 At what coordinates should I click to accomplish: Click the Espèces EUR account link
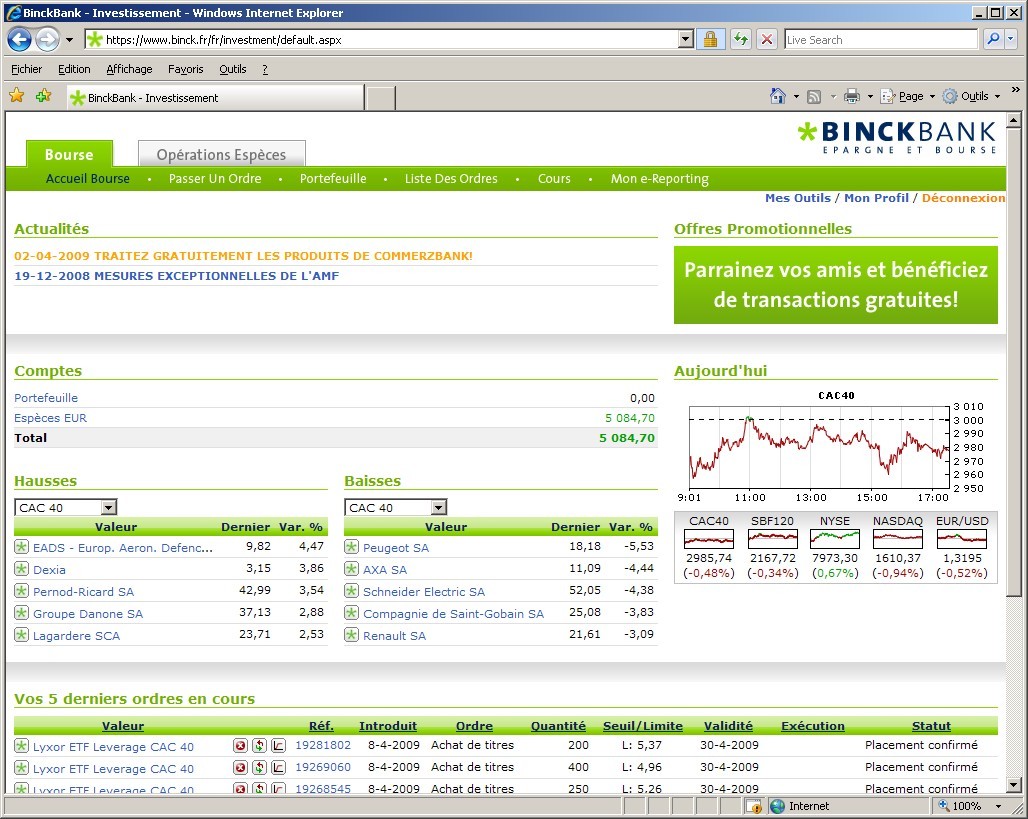[50, 418]
